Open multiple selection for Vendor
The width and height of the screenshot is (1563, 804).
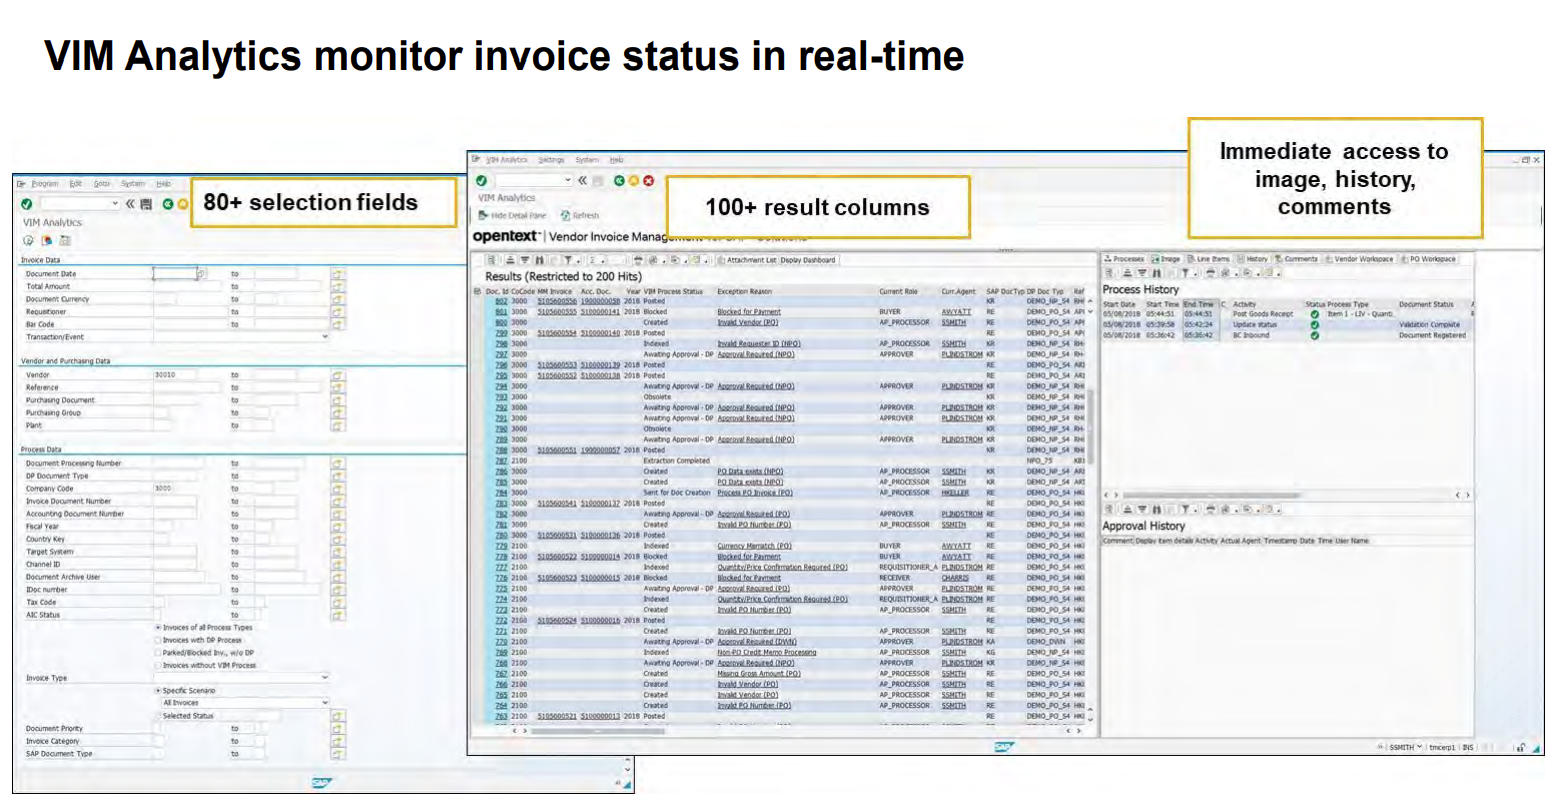337,375
